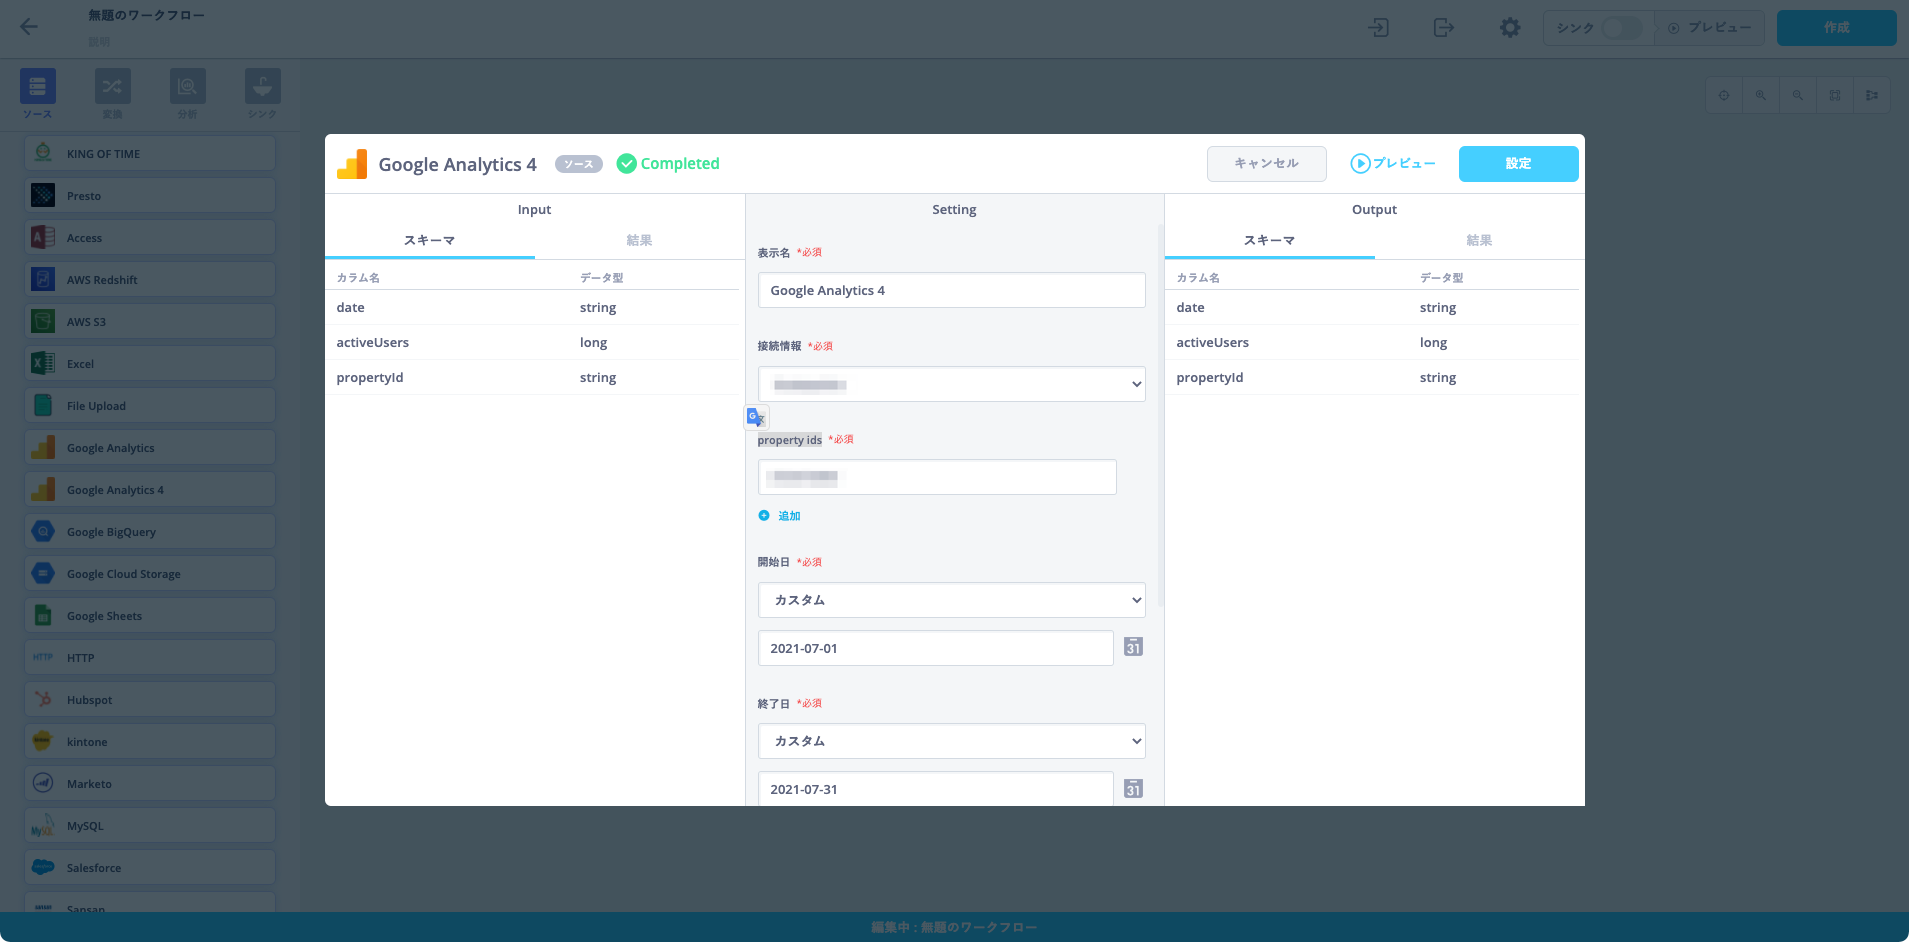Choose Google Sheets source
This screenshot has width=1909, height=942.
click(x=150, y=615)
